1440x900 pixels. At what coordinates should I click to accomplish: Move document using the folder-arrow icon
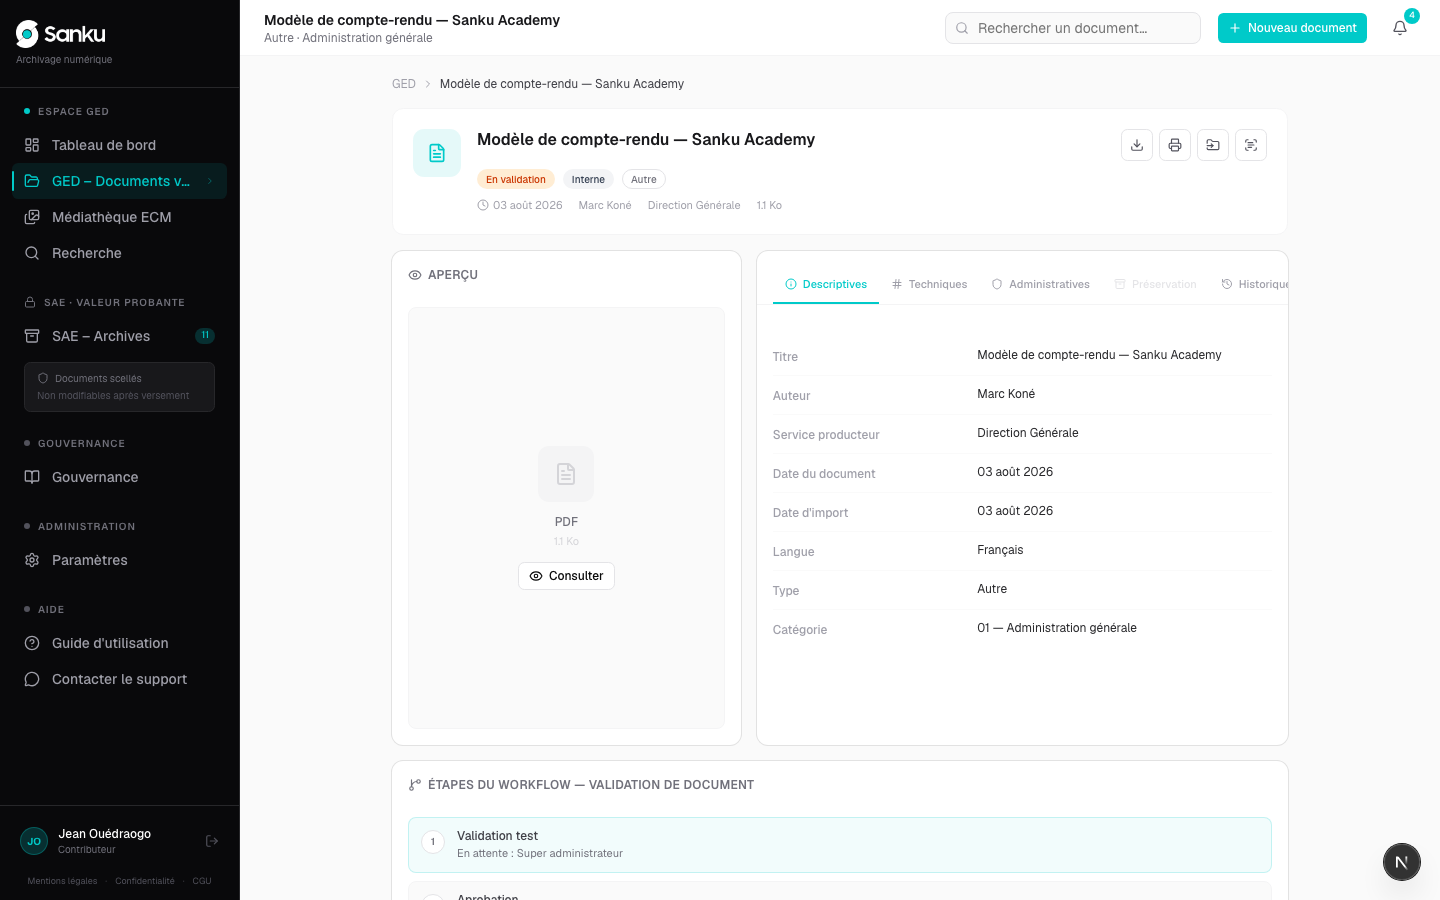coord(1213,145)
